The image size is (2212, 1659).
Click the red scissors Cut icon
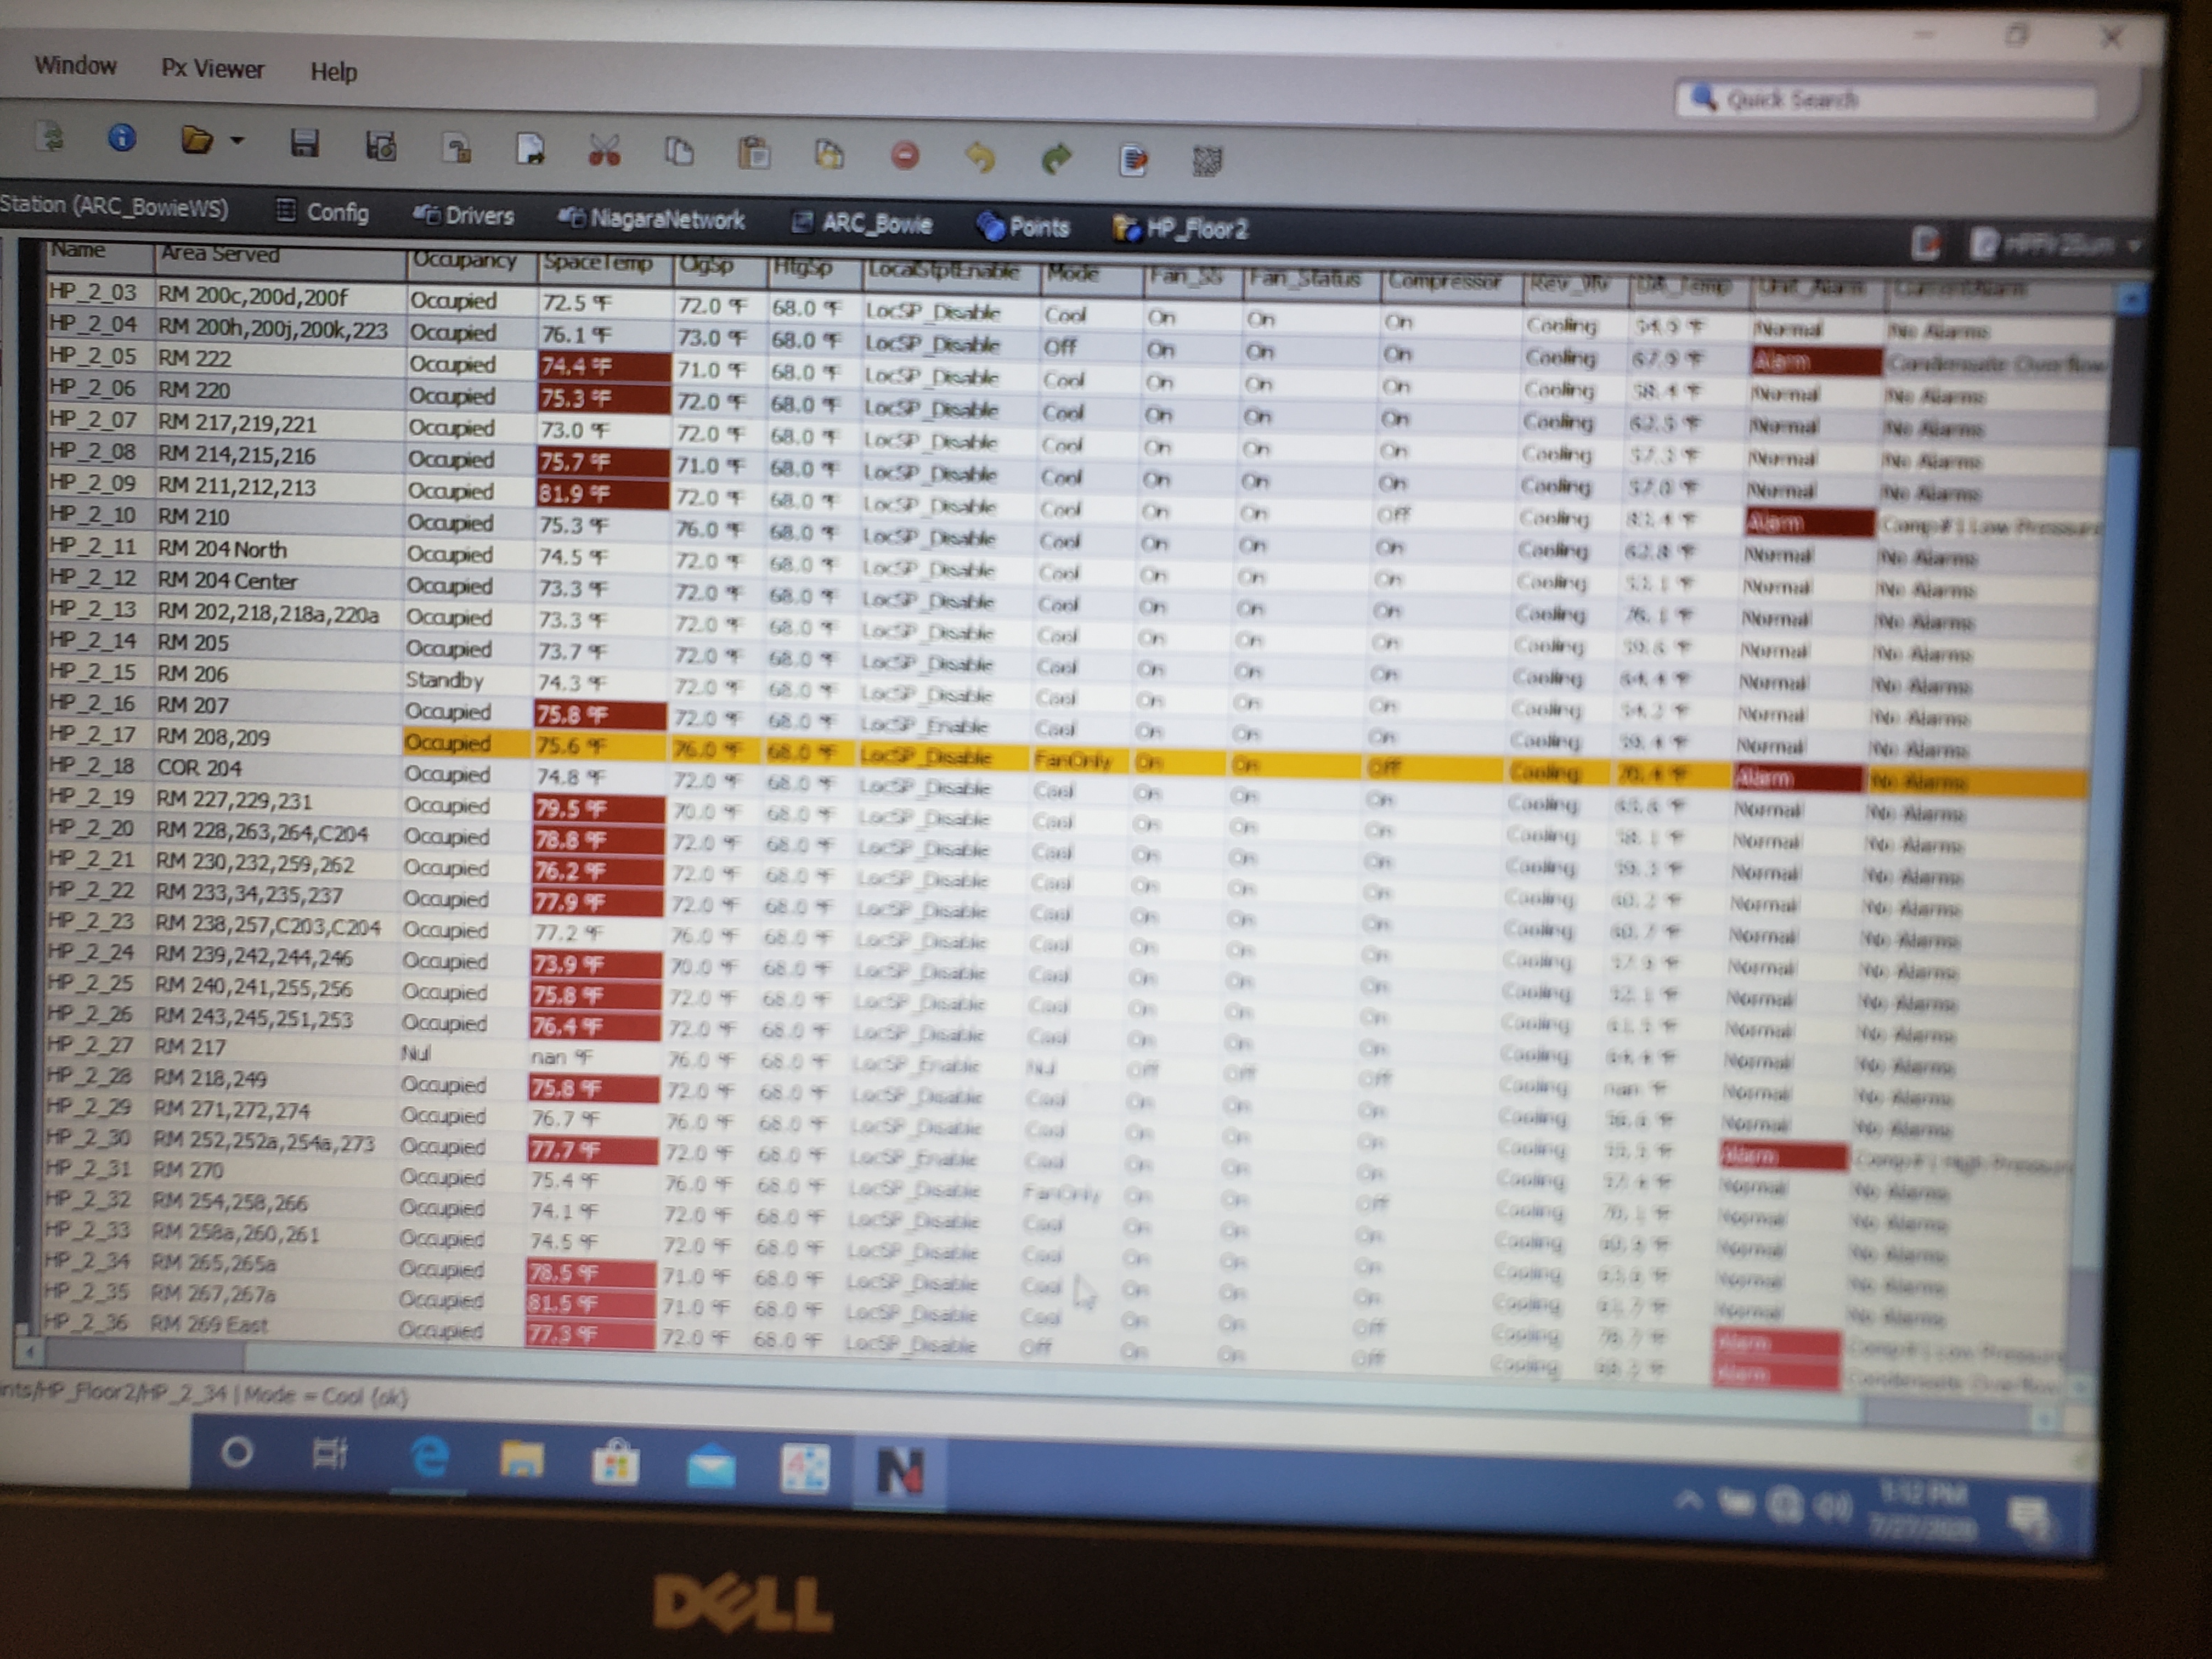click(x=604, y=150)
